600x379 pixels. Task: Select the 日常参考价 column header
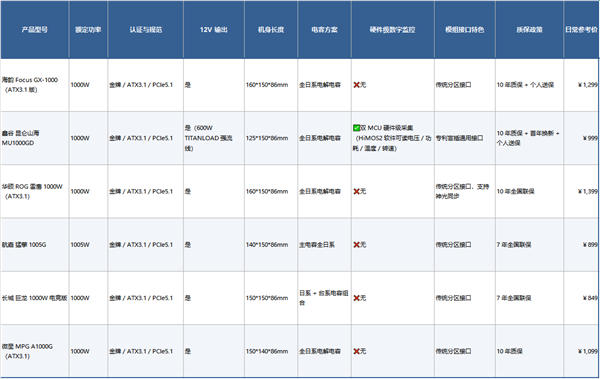click(x=582, y=29)
